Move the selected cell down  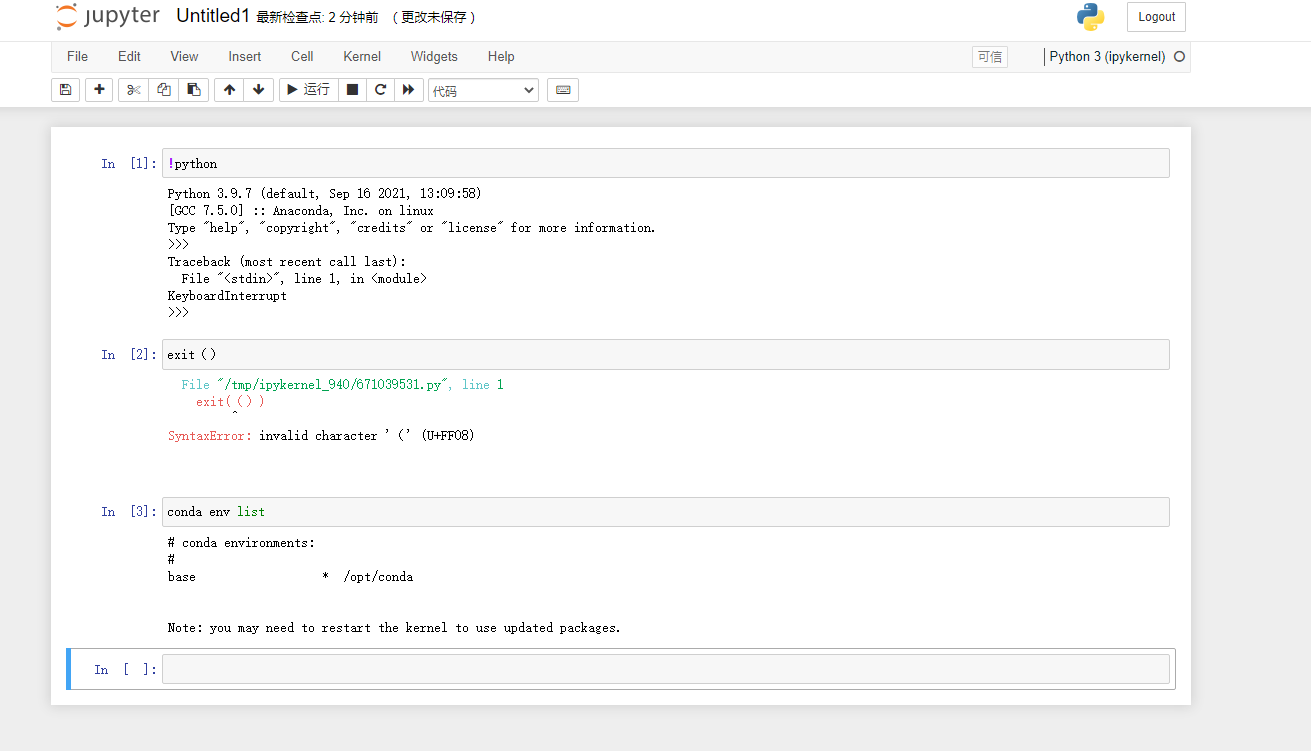pos(258,89)
